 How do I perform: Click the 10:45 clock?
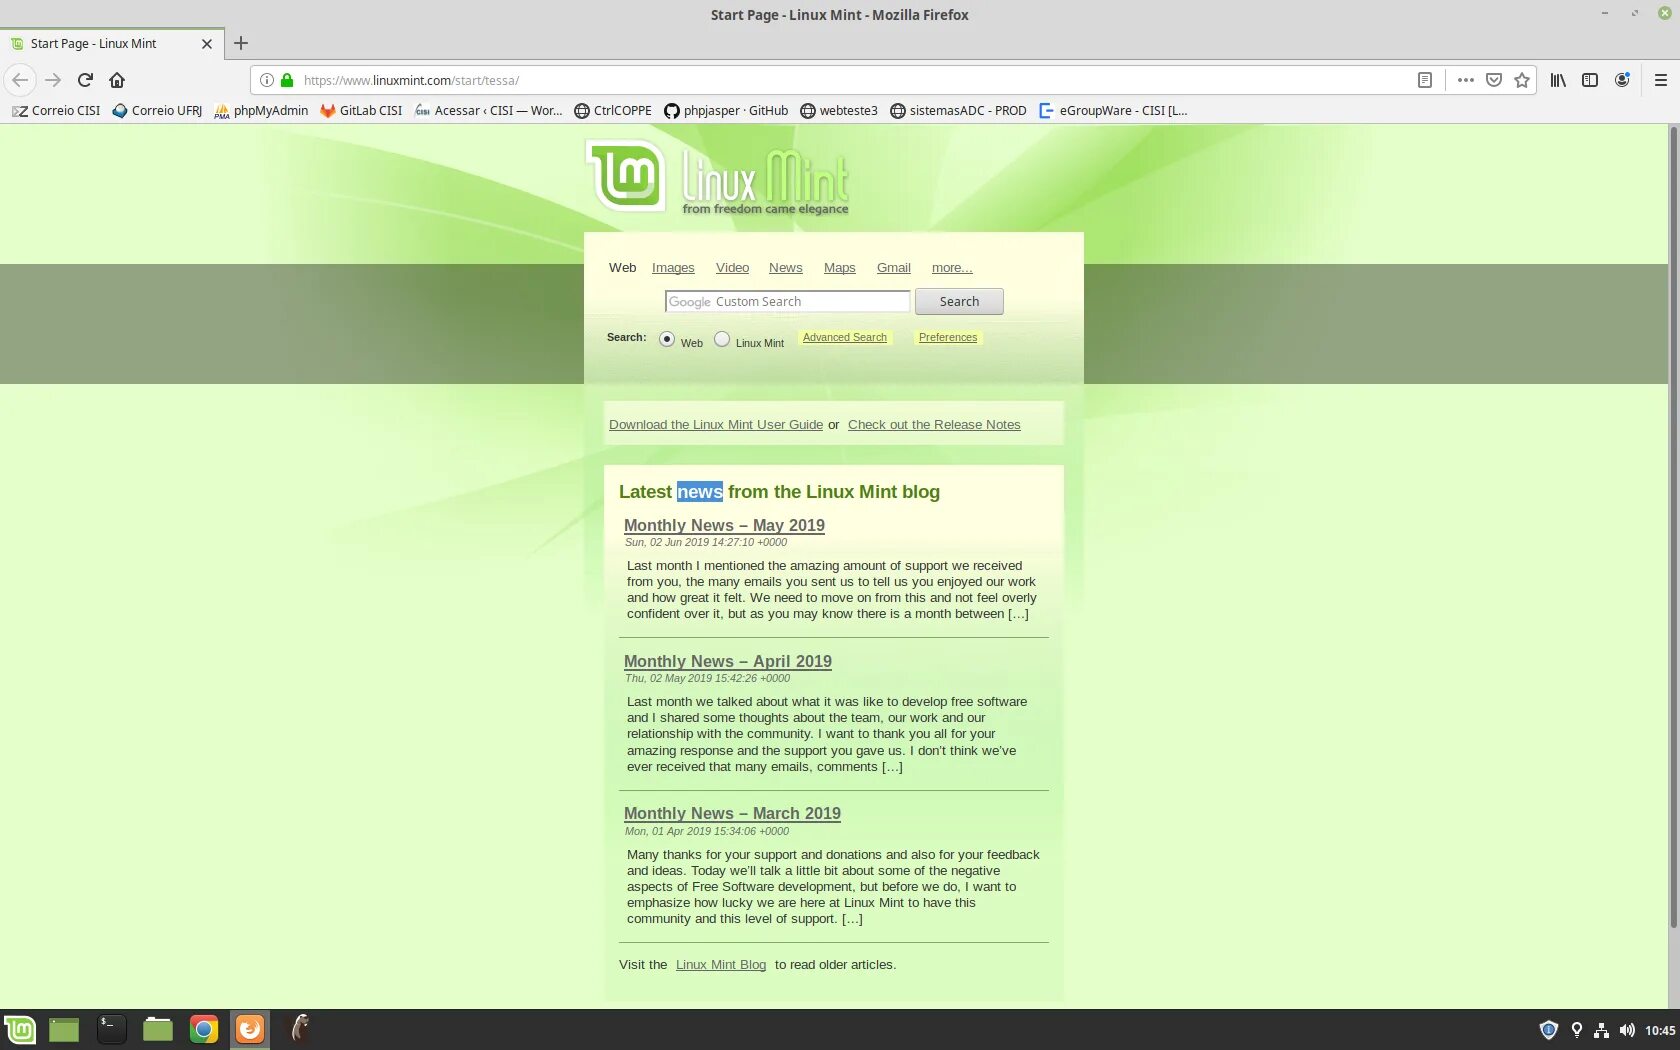(1660, 1030)
